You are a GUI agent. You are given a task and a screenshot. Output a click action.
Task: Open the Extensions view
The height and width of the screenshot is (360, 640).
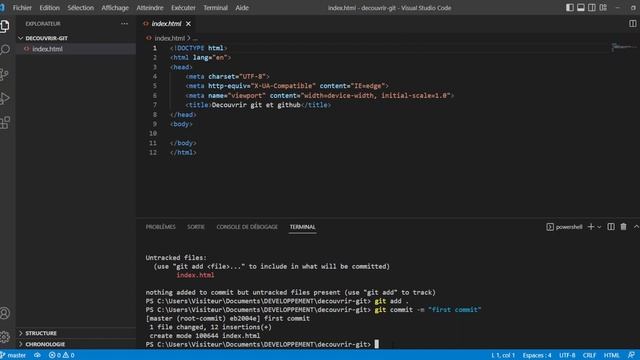pos(5,122)
